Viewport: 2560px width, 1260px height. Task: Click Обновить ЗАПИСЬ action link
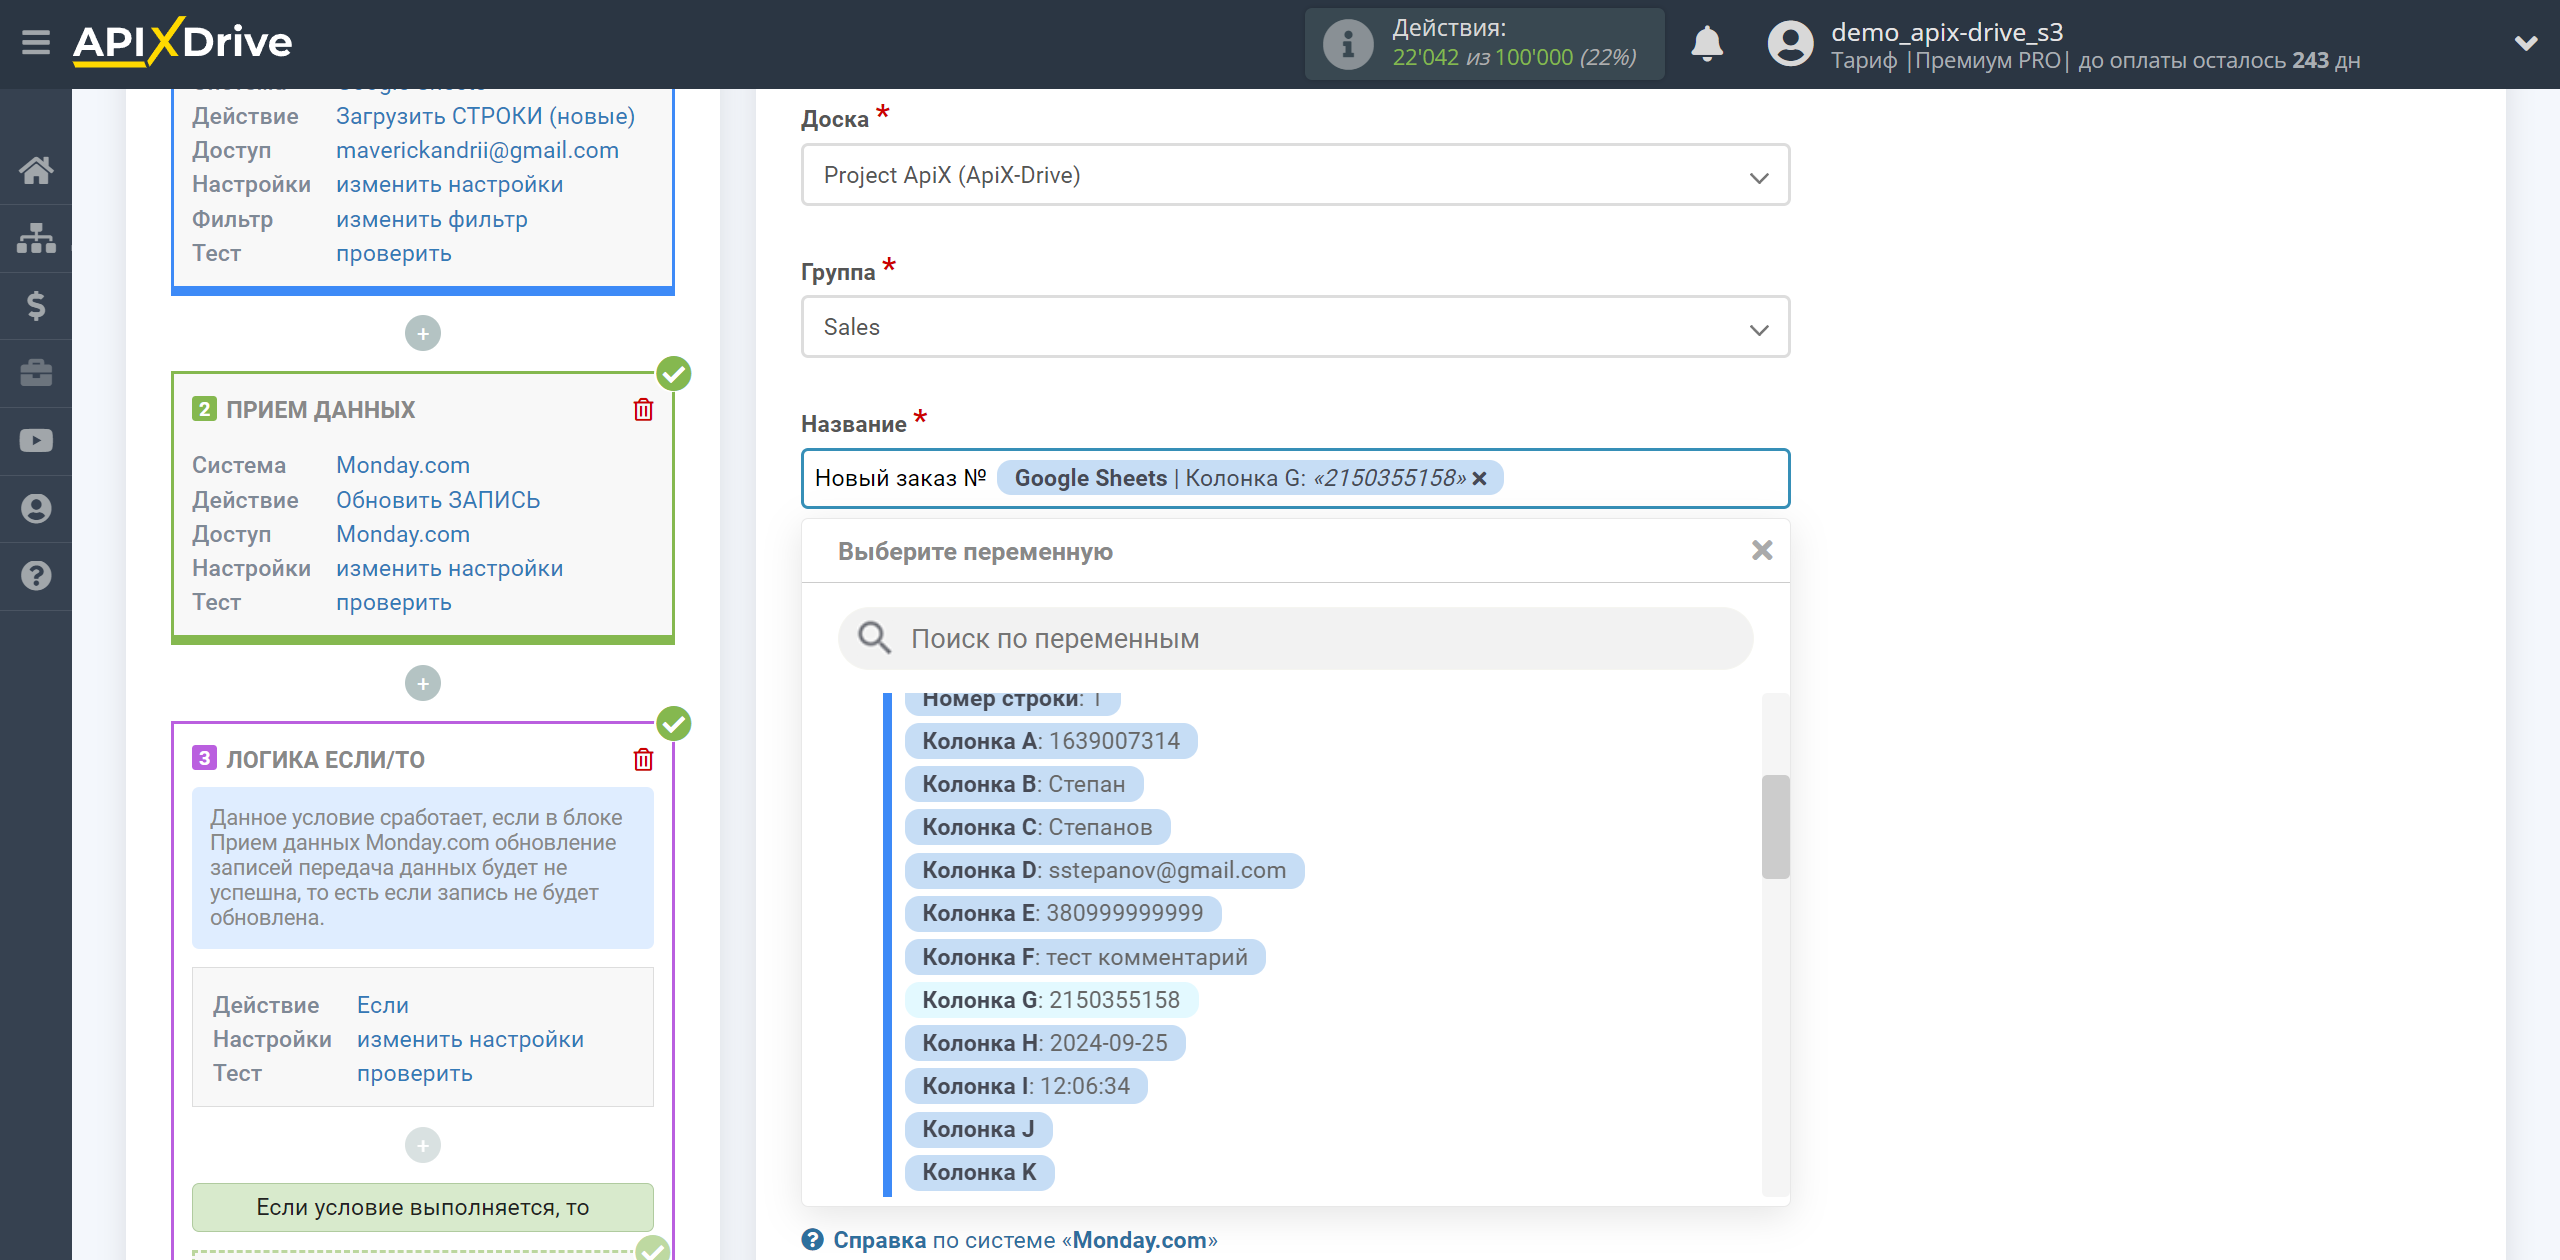(437, 500)
